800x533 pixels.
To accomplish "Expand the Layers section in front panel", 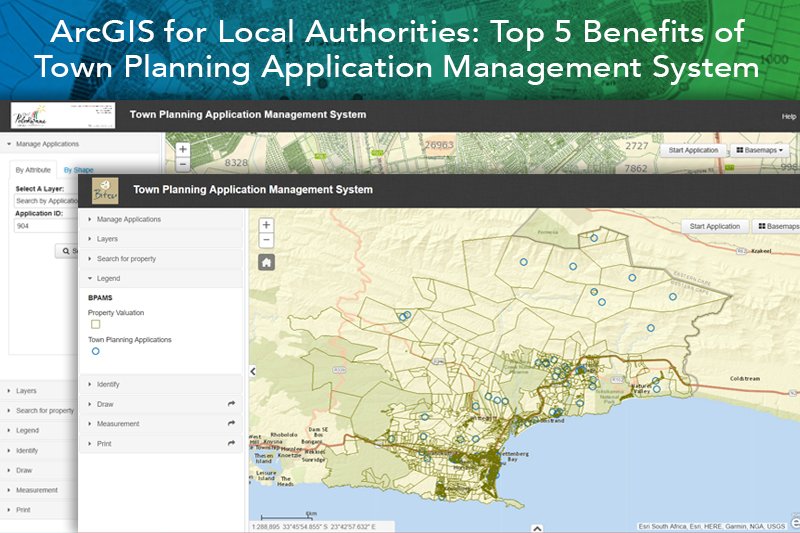I will pyautogui.click(x=161, y=239).
